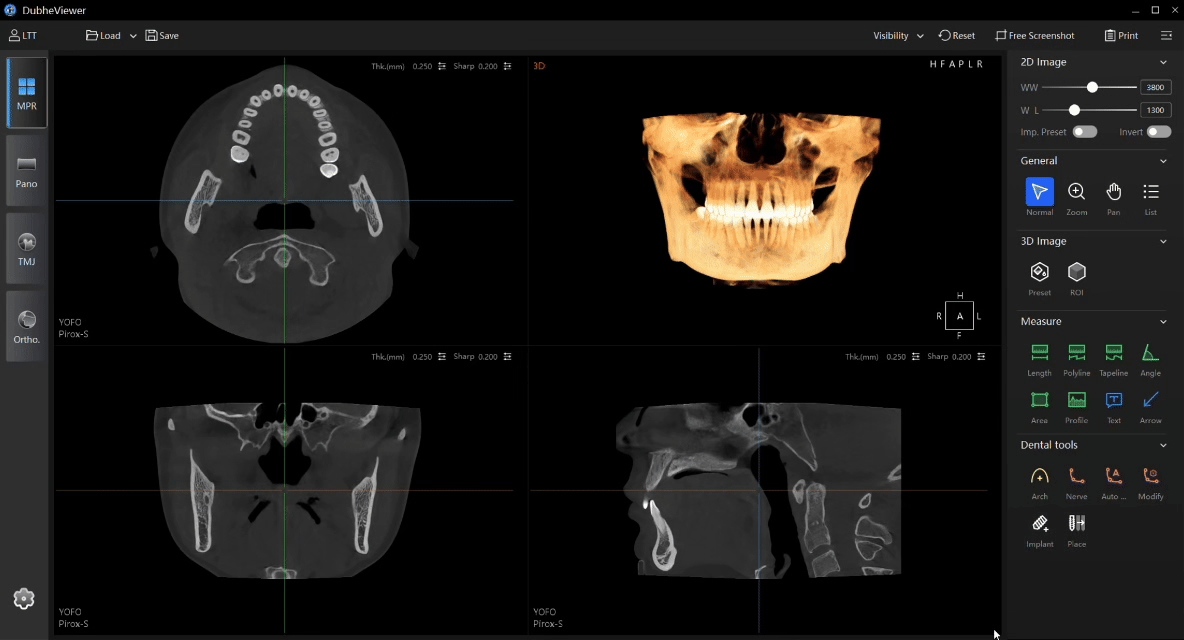The image size is (1184, 640).
Task: Open sagittal view thickness settings icon
Action: tap(915, 357)
